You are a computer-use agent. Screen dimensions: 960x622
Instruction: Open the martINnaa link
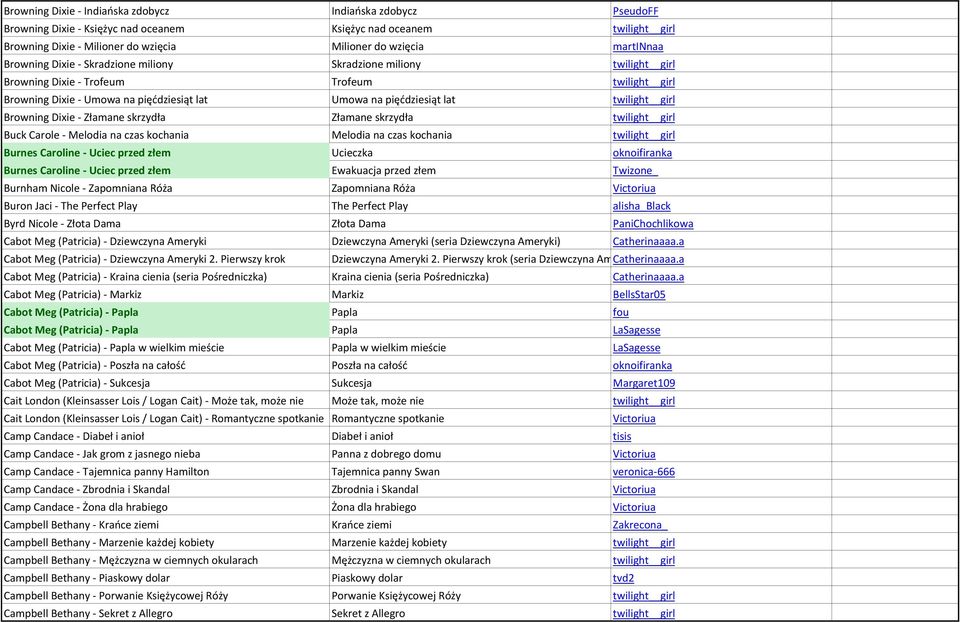coord(637,47)
